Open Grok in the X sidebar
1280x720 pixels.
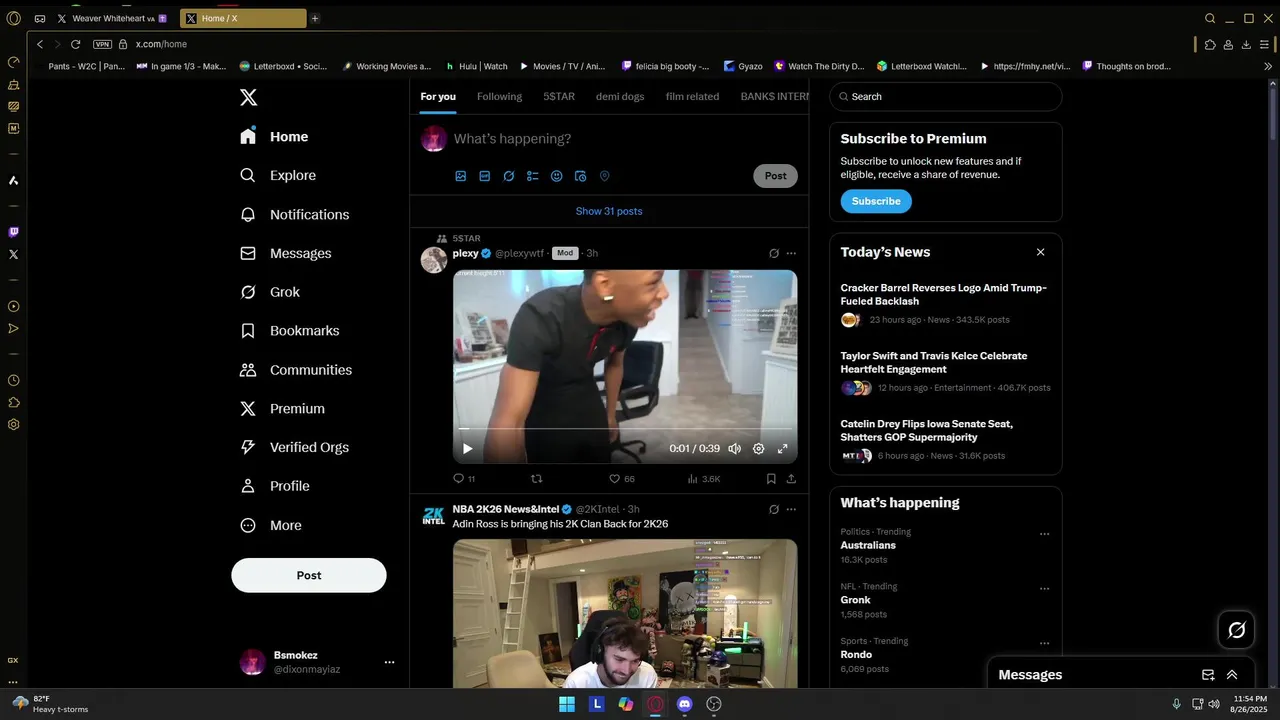[x=270, y=292]
